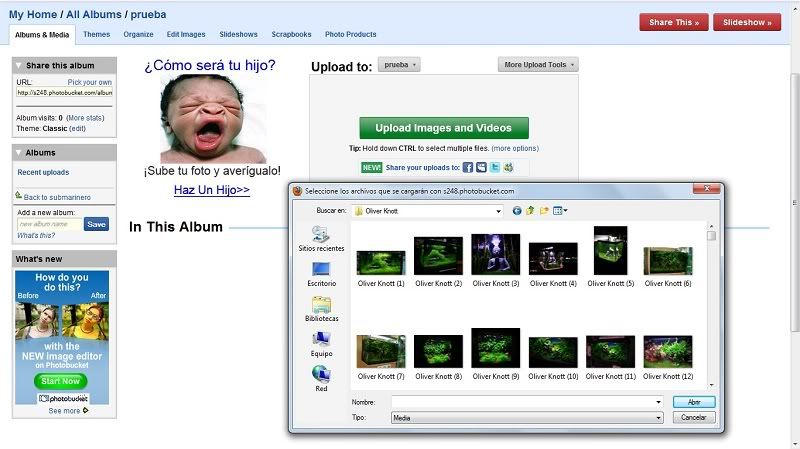Click the crying baby ad image
Image resolution: width=800 pixels, height=449 pixels.
click(x=213, y=119)
